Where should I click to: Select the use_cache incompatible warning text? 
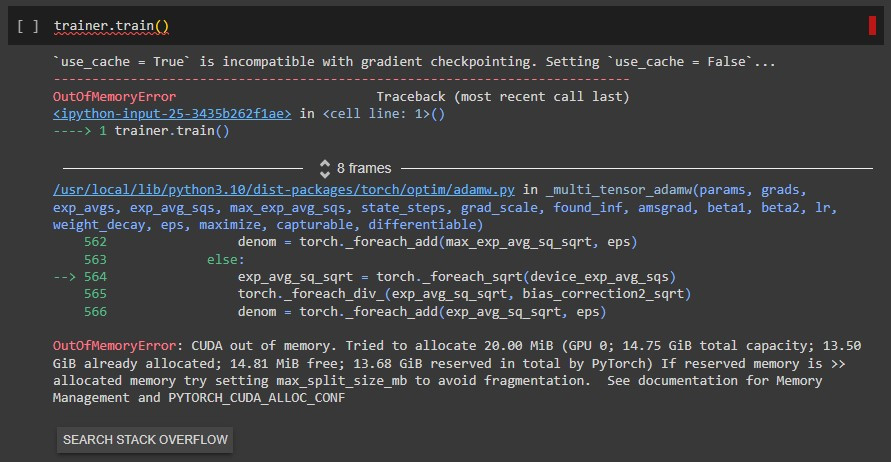tap(414, 62)
